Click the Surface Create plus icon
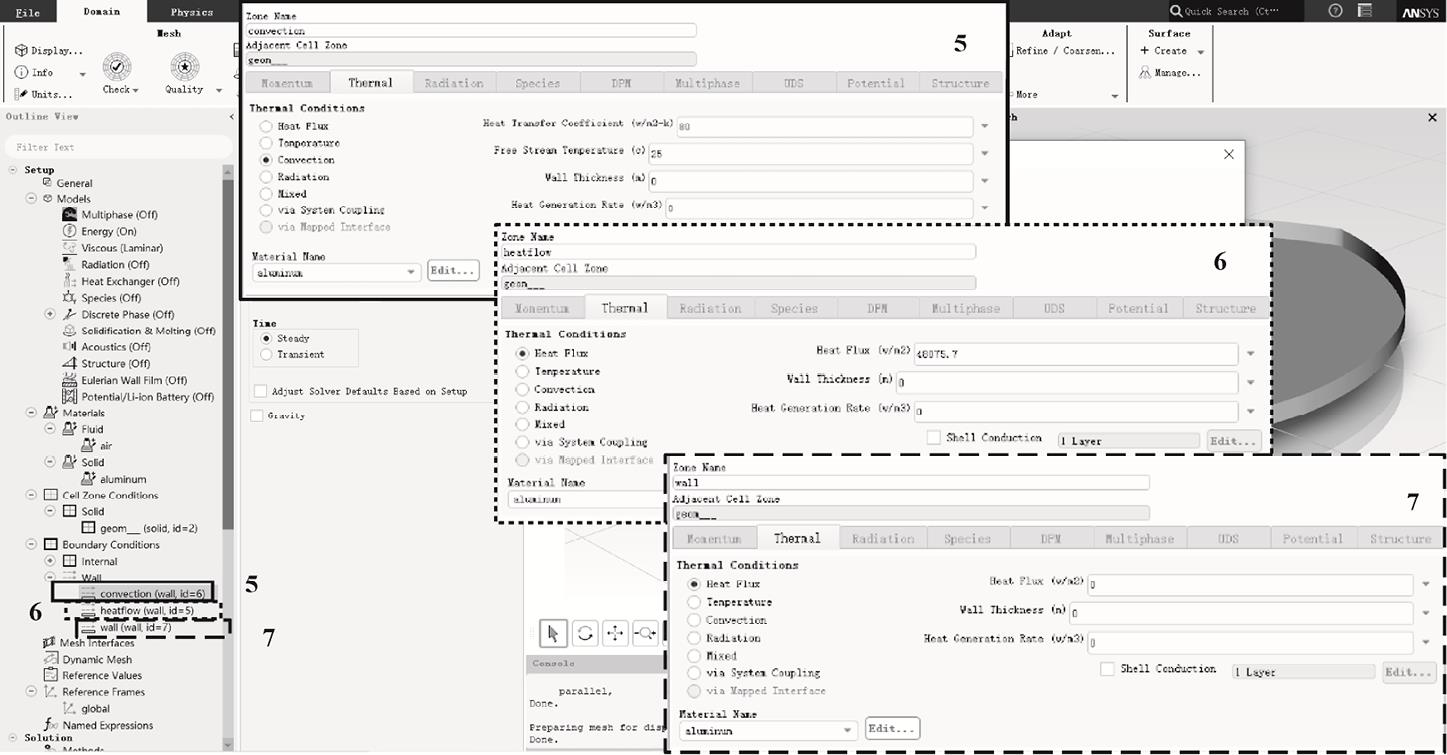This screenshot has height=755, width=1447. [1145, 51]
